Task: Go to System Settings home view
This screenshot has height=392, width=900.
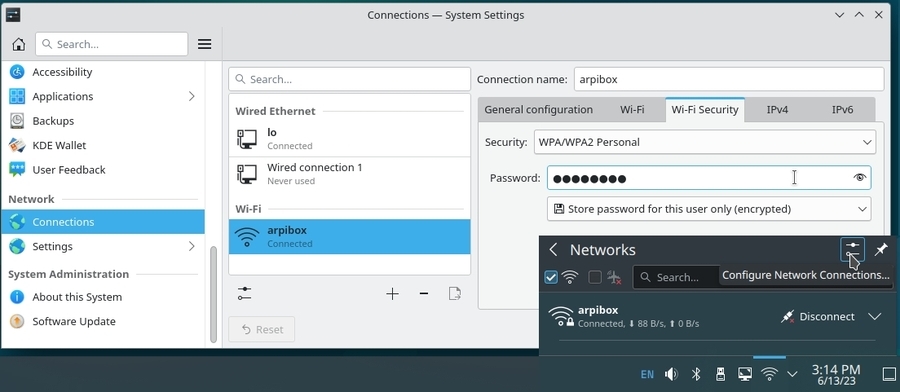Action: [x=18, y=44]
